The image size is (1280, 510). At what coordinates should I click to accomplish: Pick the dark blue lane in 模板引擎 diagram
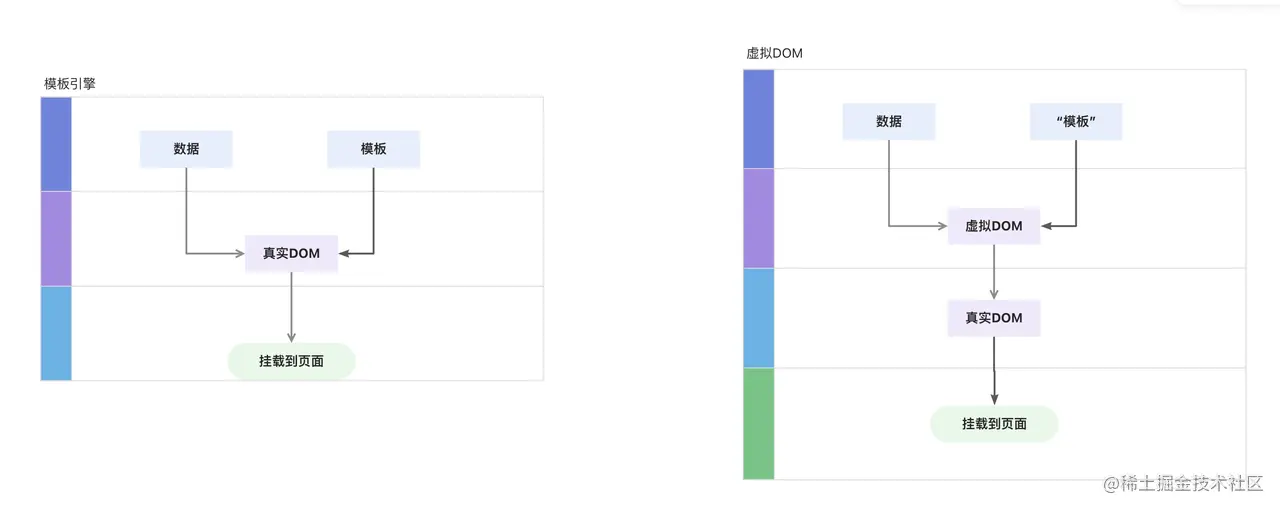click(x=56, y=144)
